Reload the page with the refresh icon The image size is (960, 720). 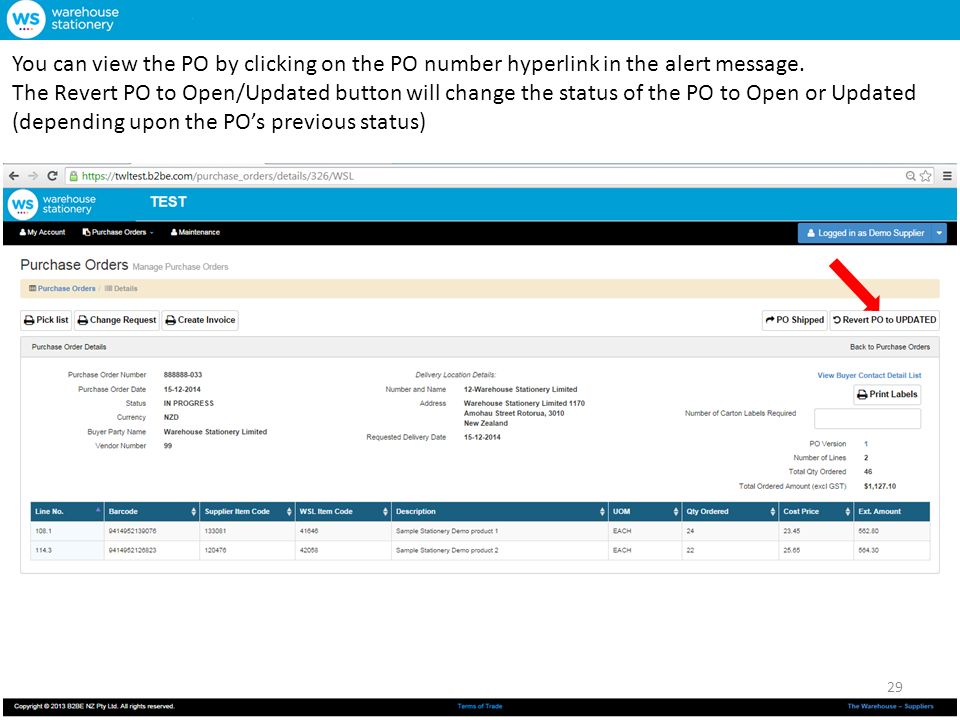coord(53,176)
